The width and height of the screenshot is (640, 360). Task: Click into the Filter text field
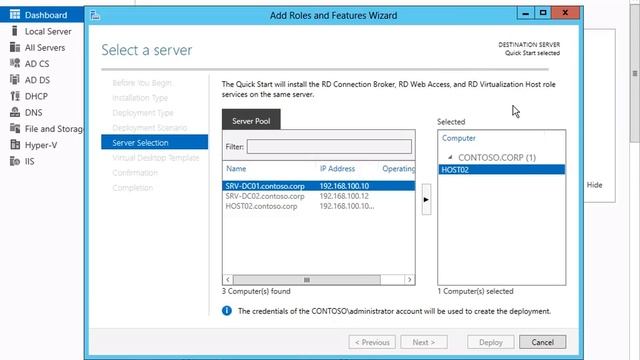click(329, 147)
